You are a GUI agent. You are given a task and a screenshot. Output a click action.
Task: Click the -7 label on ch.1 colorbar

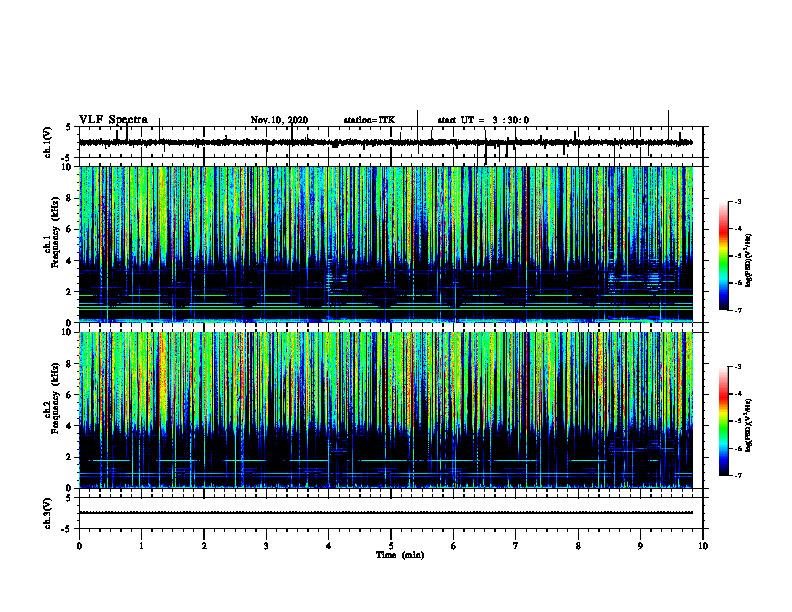click(x=738, y=311)
